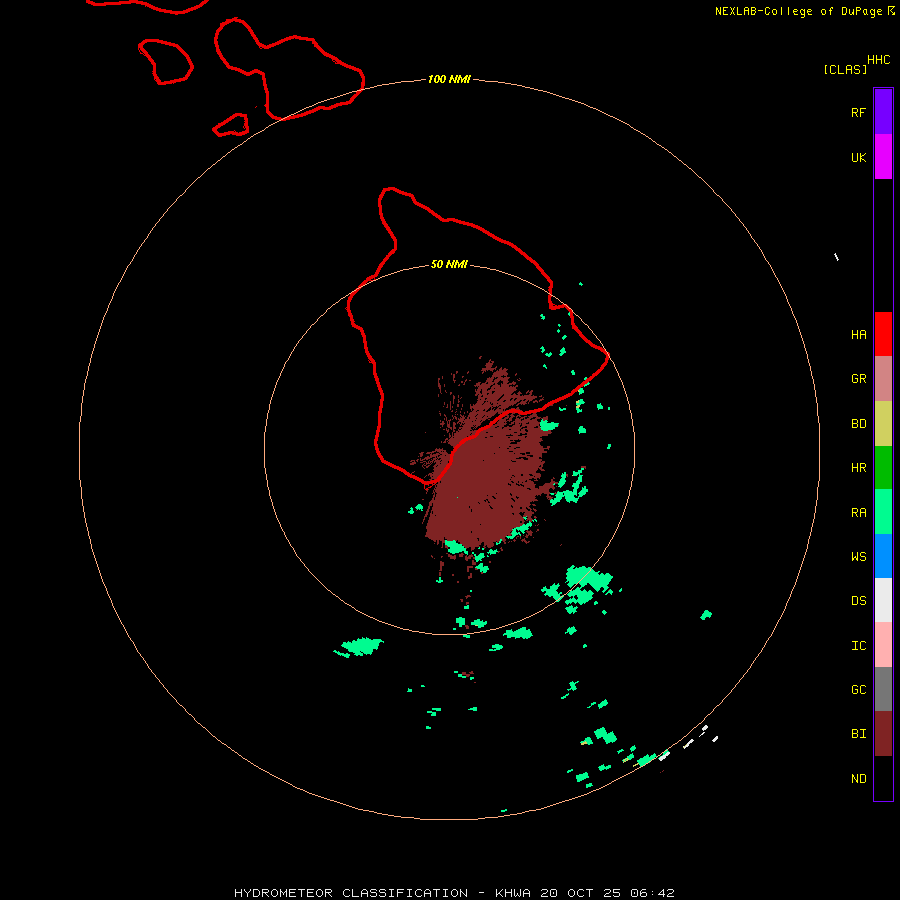Click the BI brown legend swatch

coord(883,734)
